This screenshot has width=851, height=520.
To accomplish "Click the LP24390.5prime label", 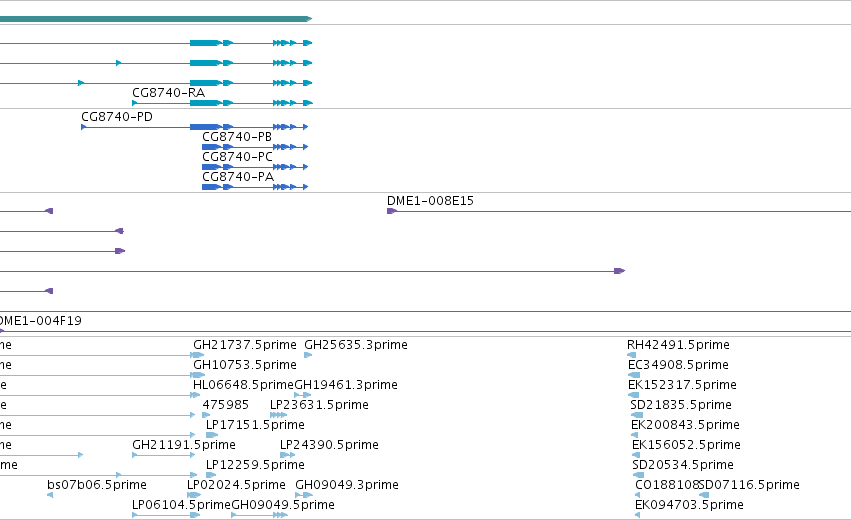I will [x=329, y=445].
